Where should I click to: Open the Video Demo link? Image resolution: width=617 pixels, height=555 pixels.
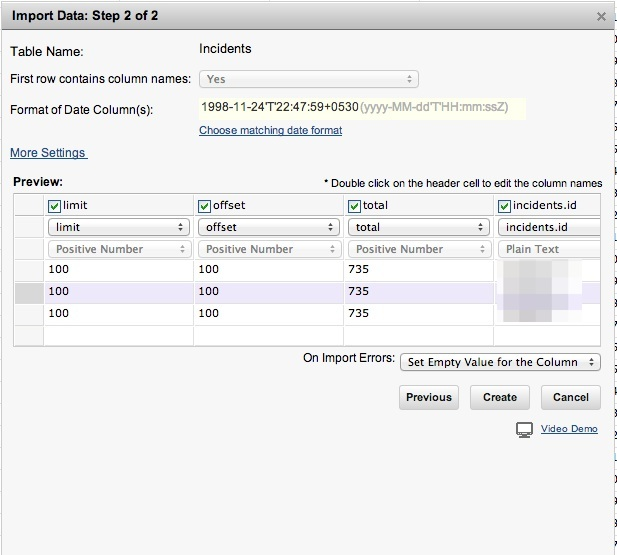pos(569,429)
